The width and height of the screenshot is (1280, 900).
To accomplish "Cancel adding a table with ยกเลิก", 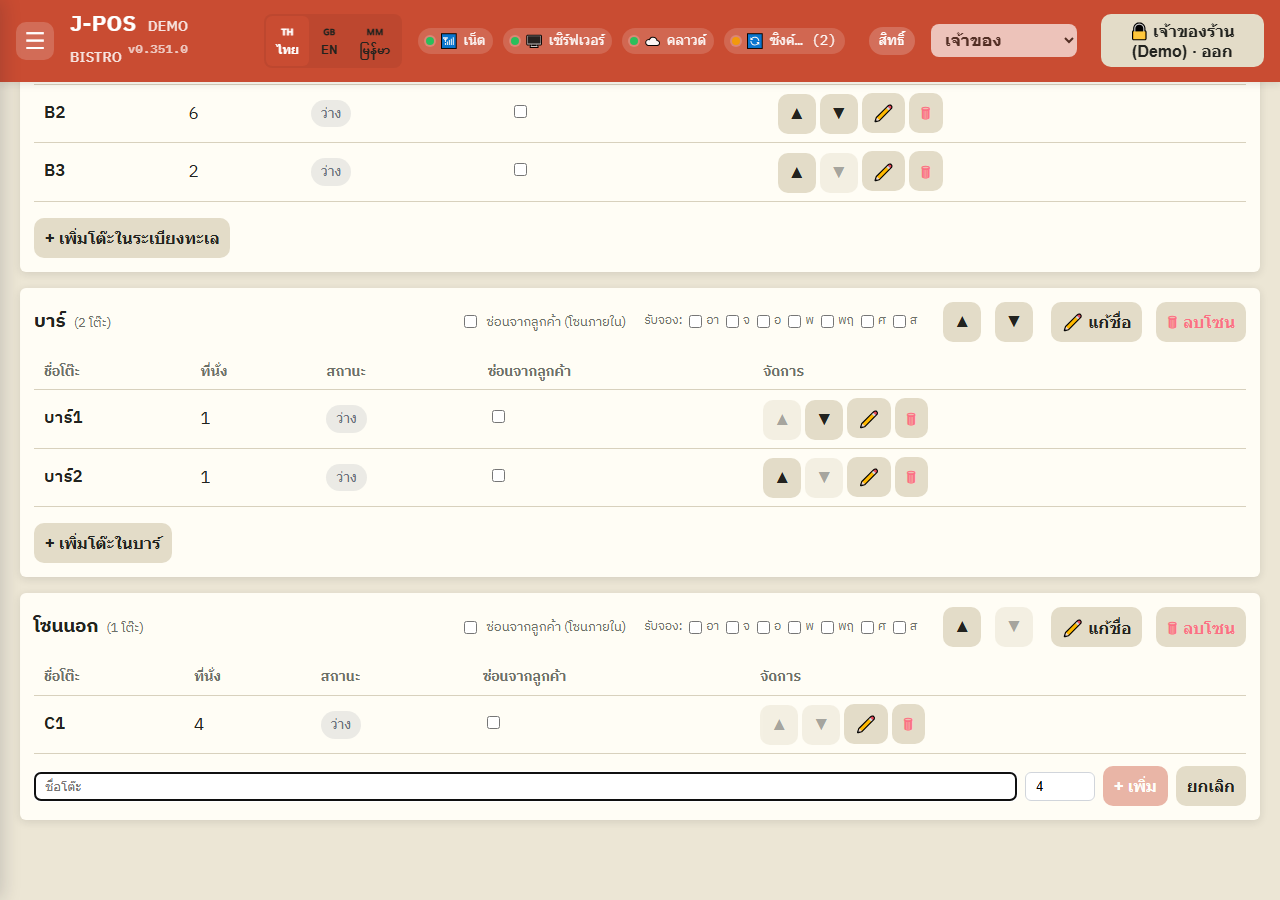I will click(1211, 786).
